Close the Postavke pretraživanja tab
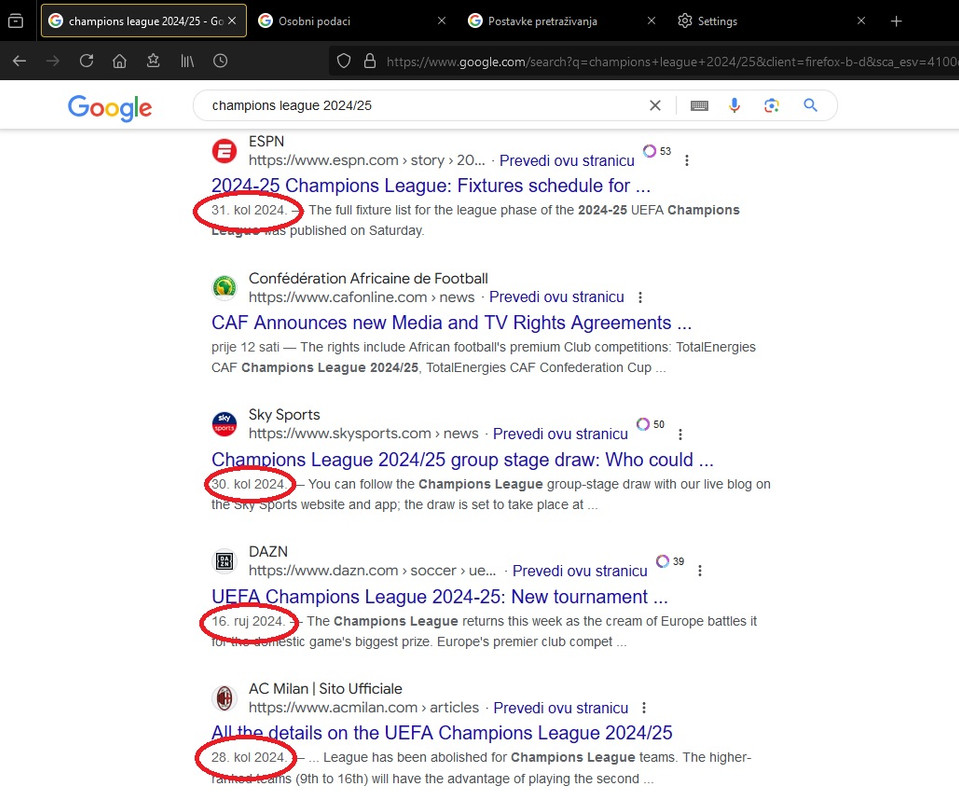The height and width of the screenshot is (800, 959). (x=651, y=21)
